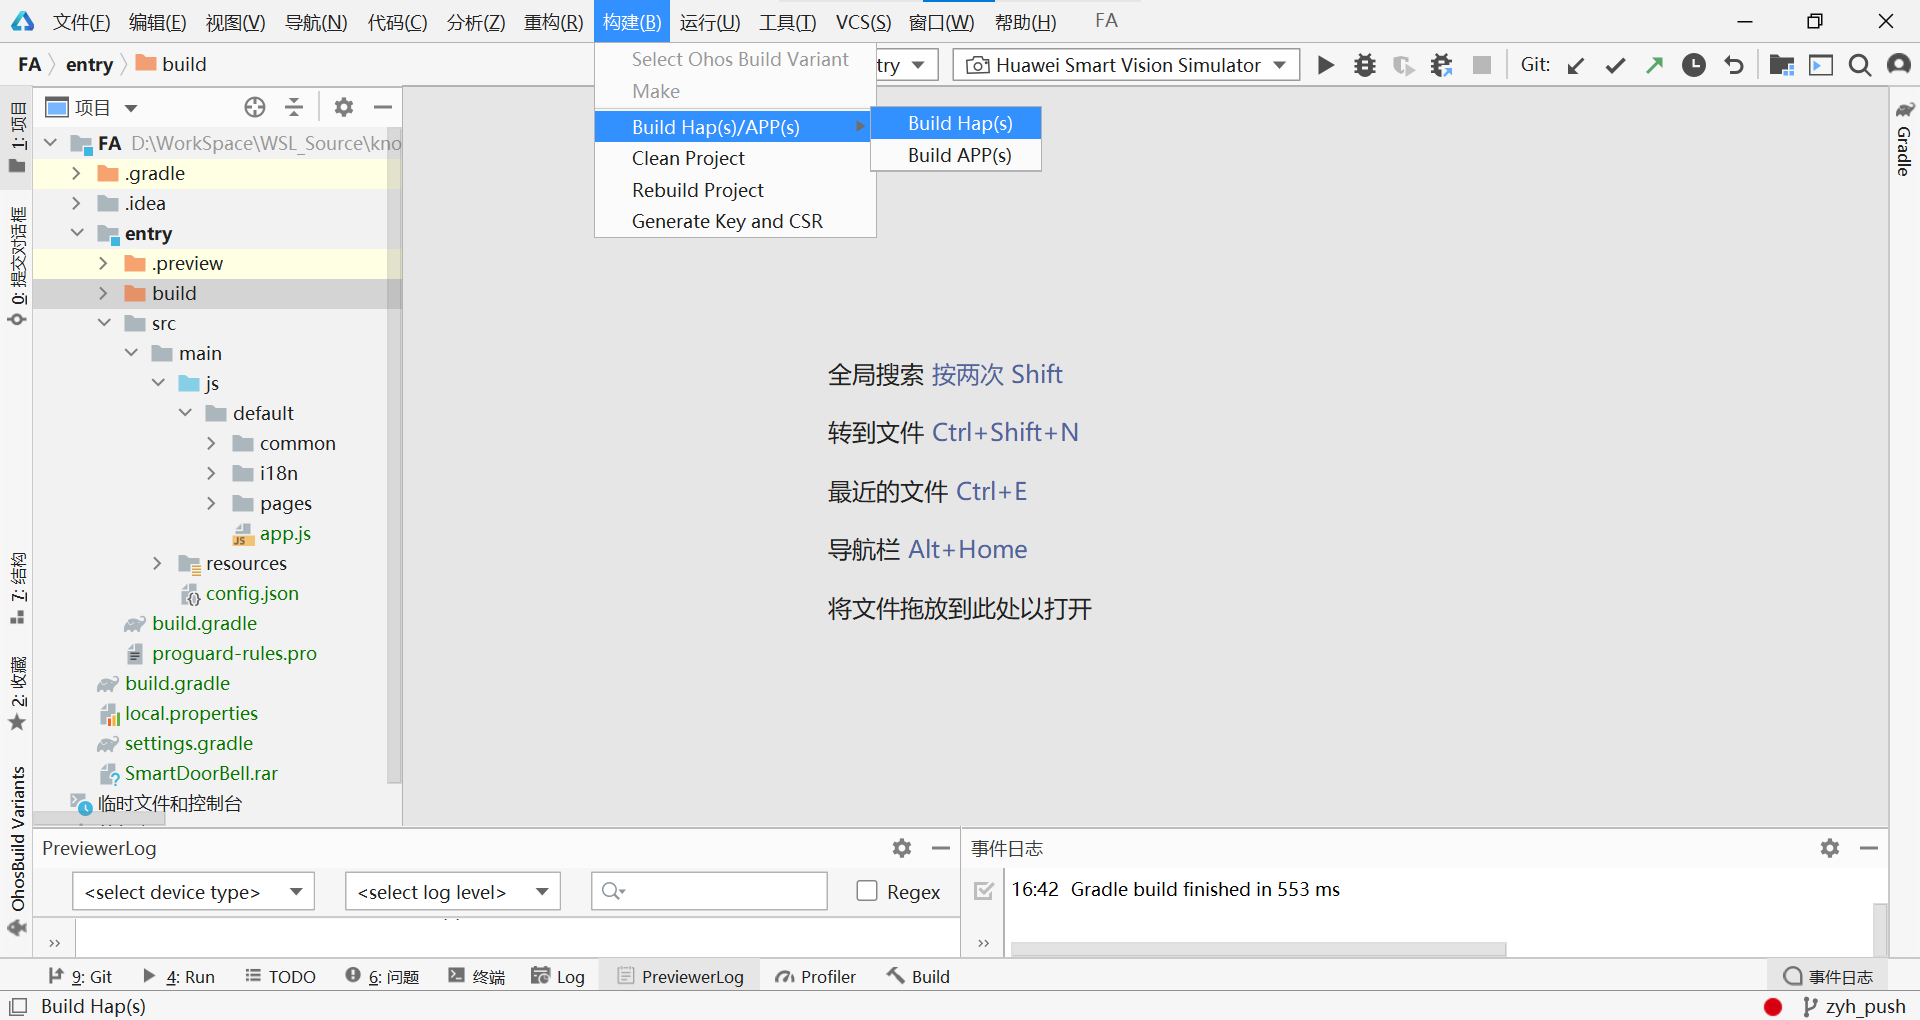Screen dimensions: 1920x1020
Task: Click Git update project arrow icon
Action: [1576, 65]
